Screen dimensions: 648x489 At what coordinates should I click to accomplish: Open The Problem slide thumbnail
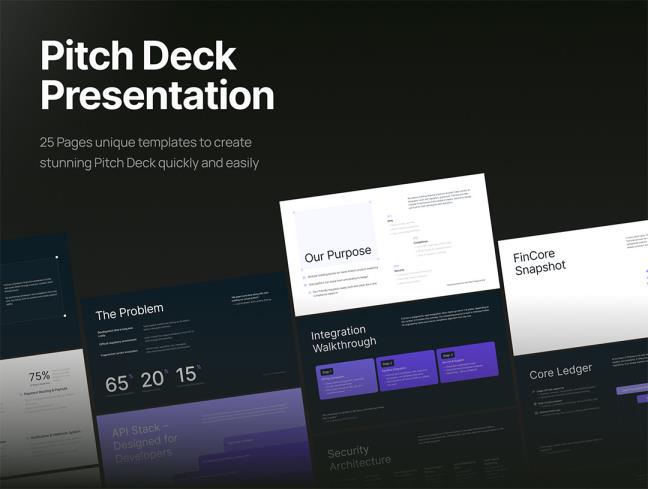[x=129, y=310]
